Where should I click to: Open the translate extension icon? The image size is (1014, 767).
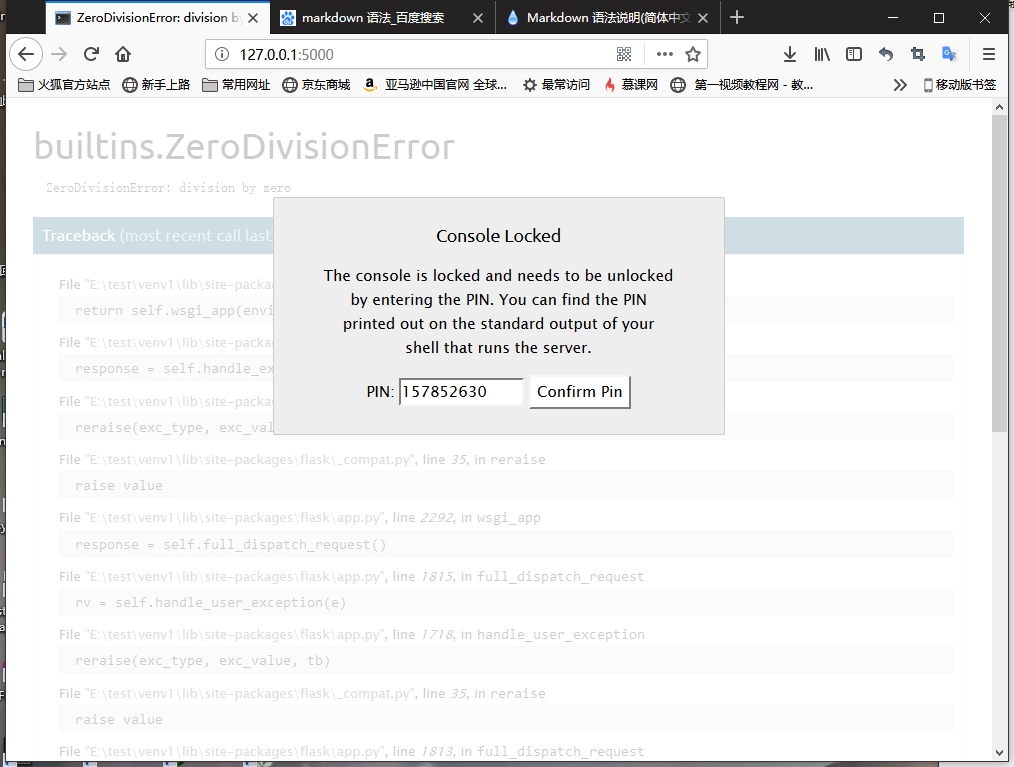pos(949,54)
